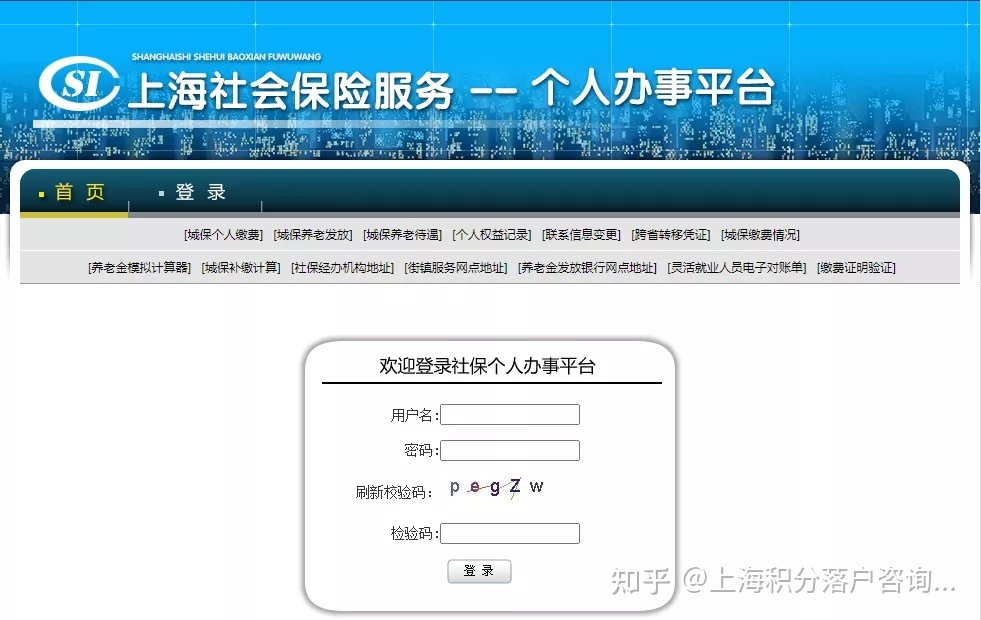
Task: Switch to the 登录 tab
Action: click(x=200, y=192)
